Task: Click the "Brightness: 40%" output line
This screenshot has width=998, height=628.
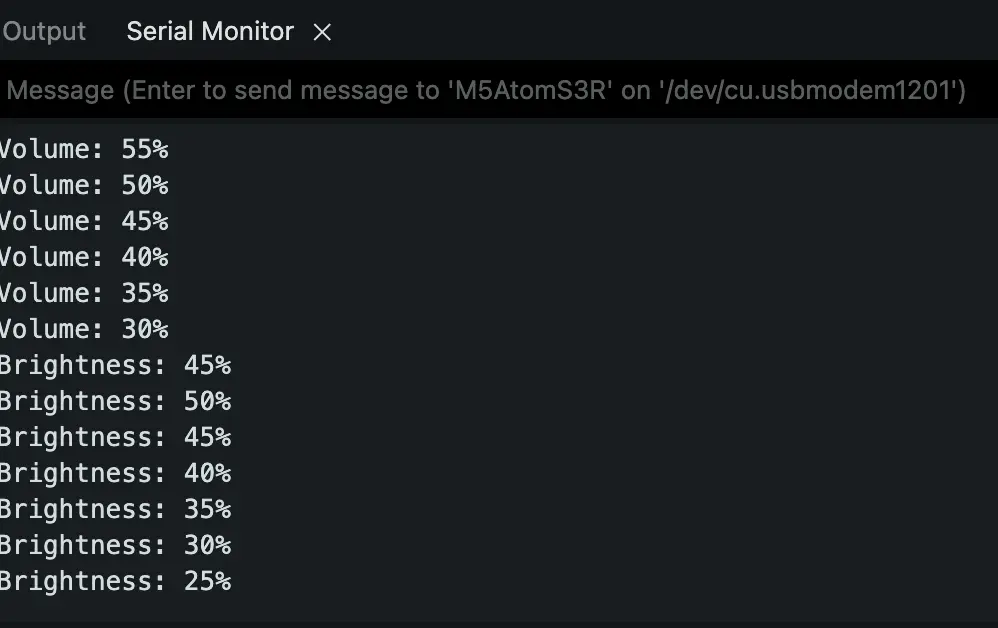Action: (115, 473)
